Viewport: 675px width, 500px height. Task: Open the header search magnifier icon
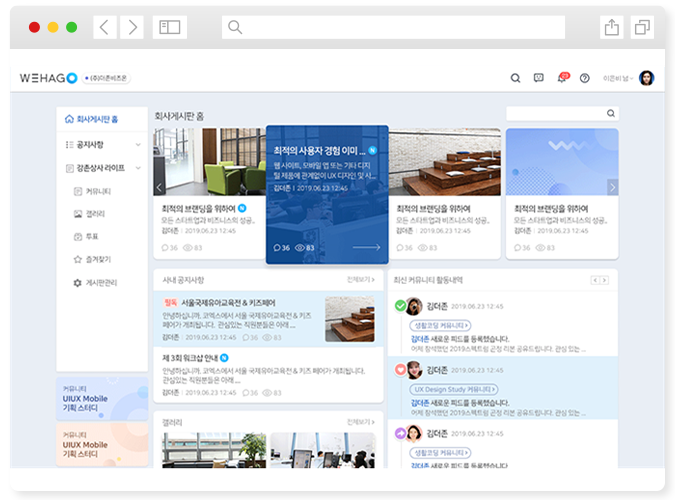click(515, 78)
